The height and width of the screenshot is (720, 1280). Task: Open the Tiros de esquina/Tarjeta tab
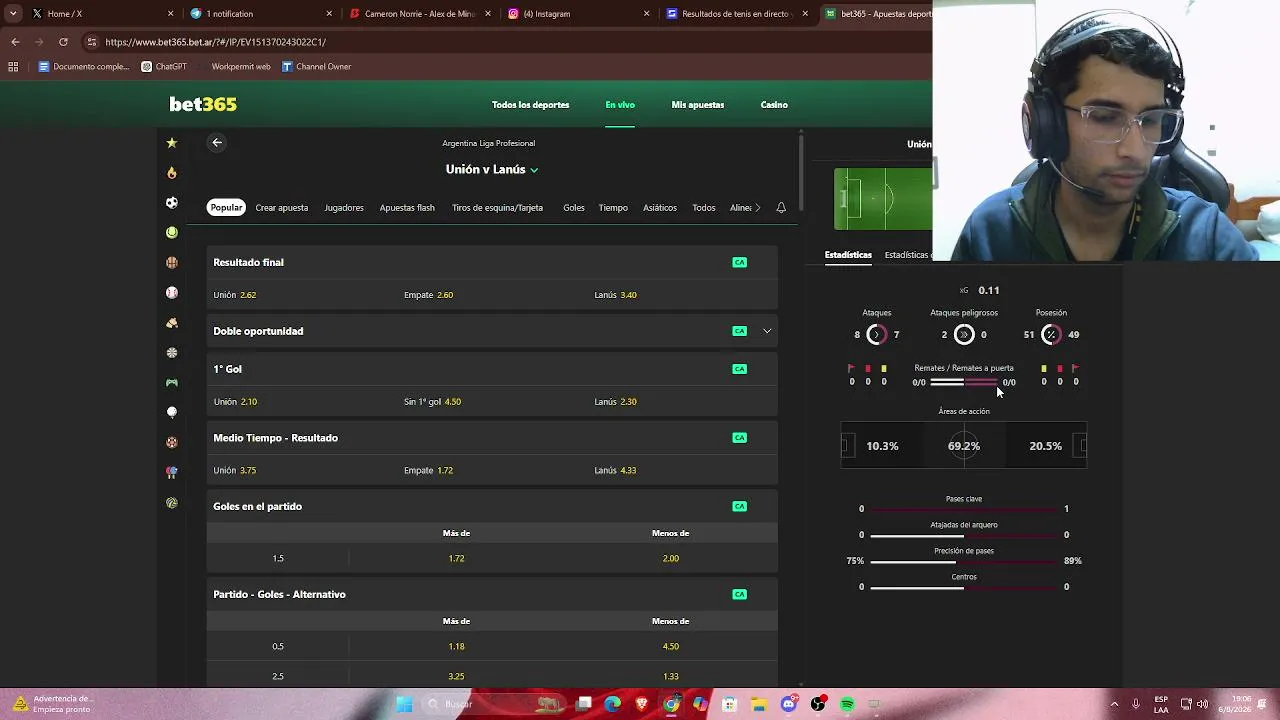click(x=497, y=208)
